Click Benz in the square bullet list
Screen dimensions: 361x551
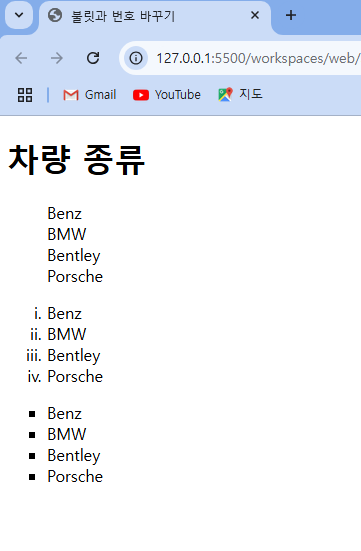click(65, 414)
